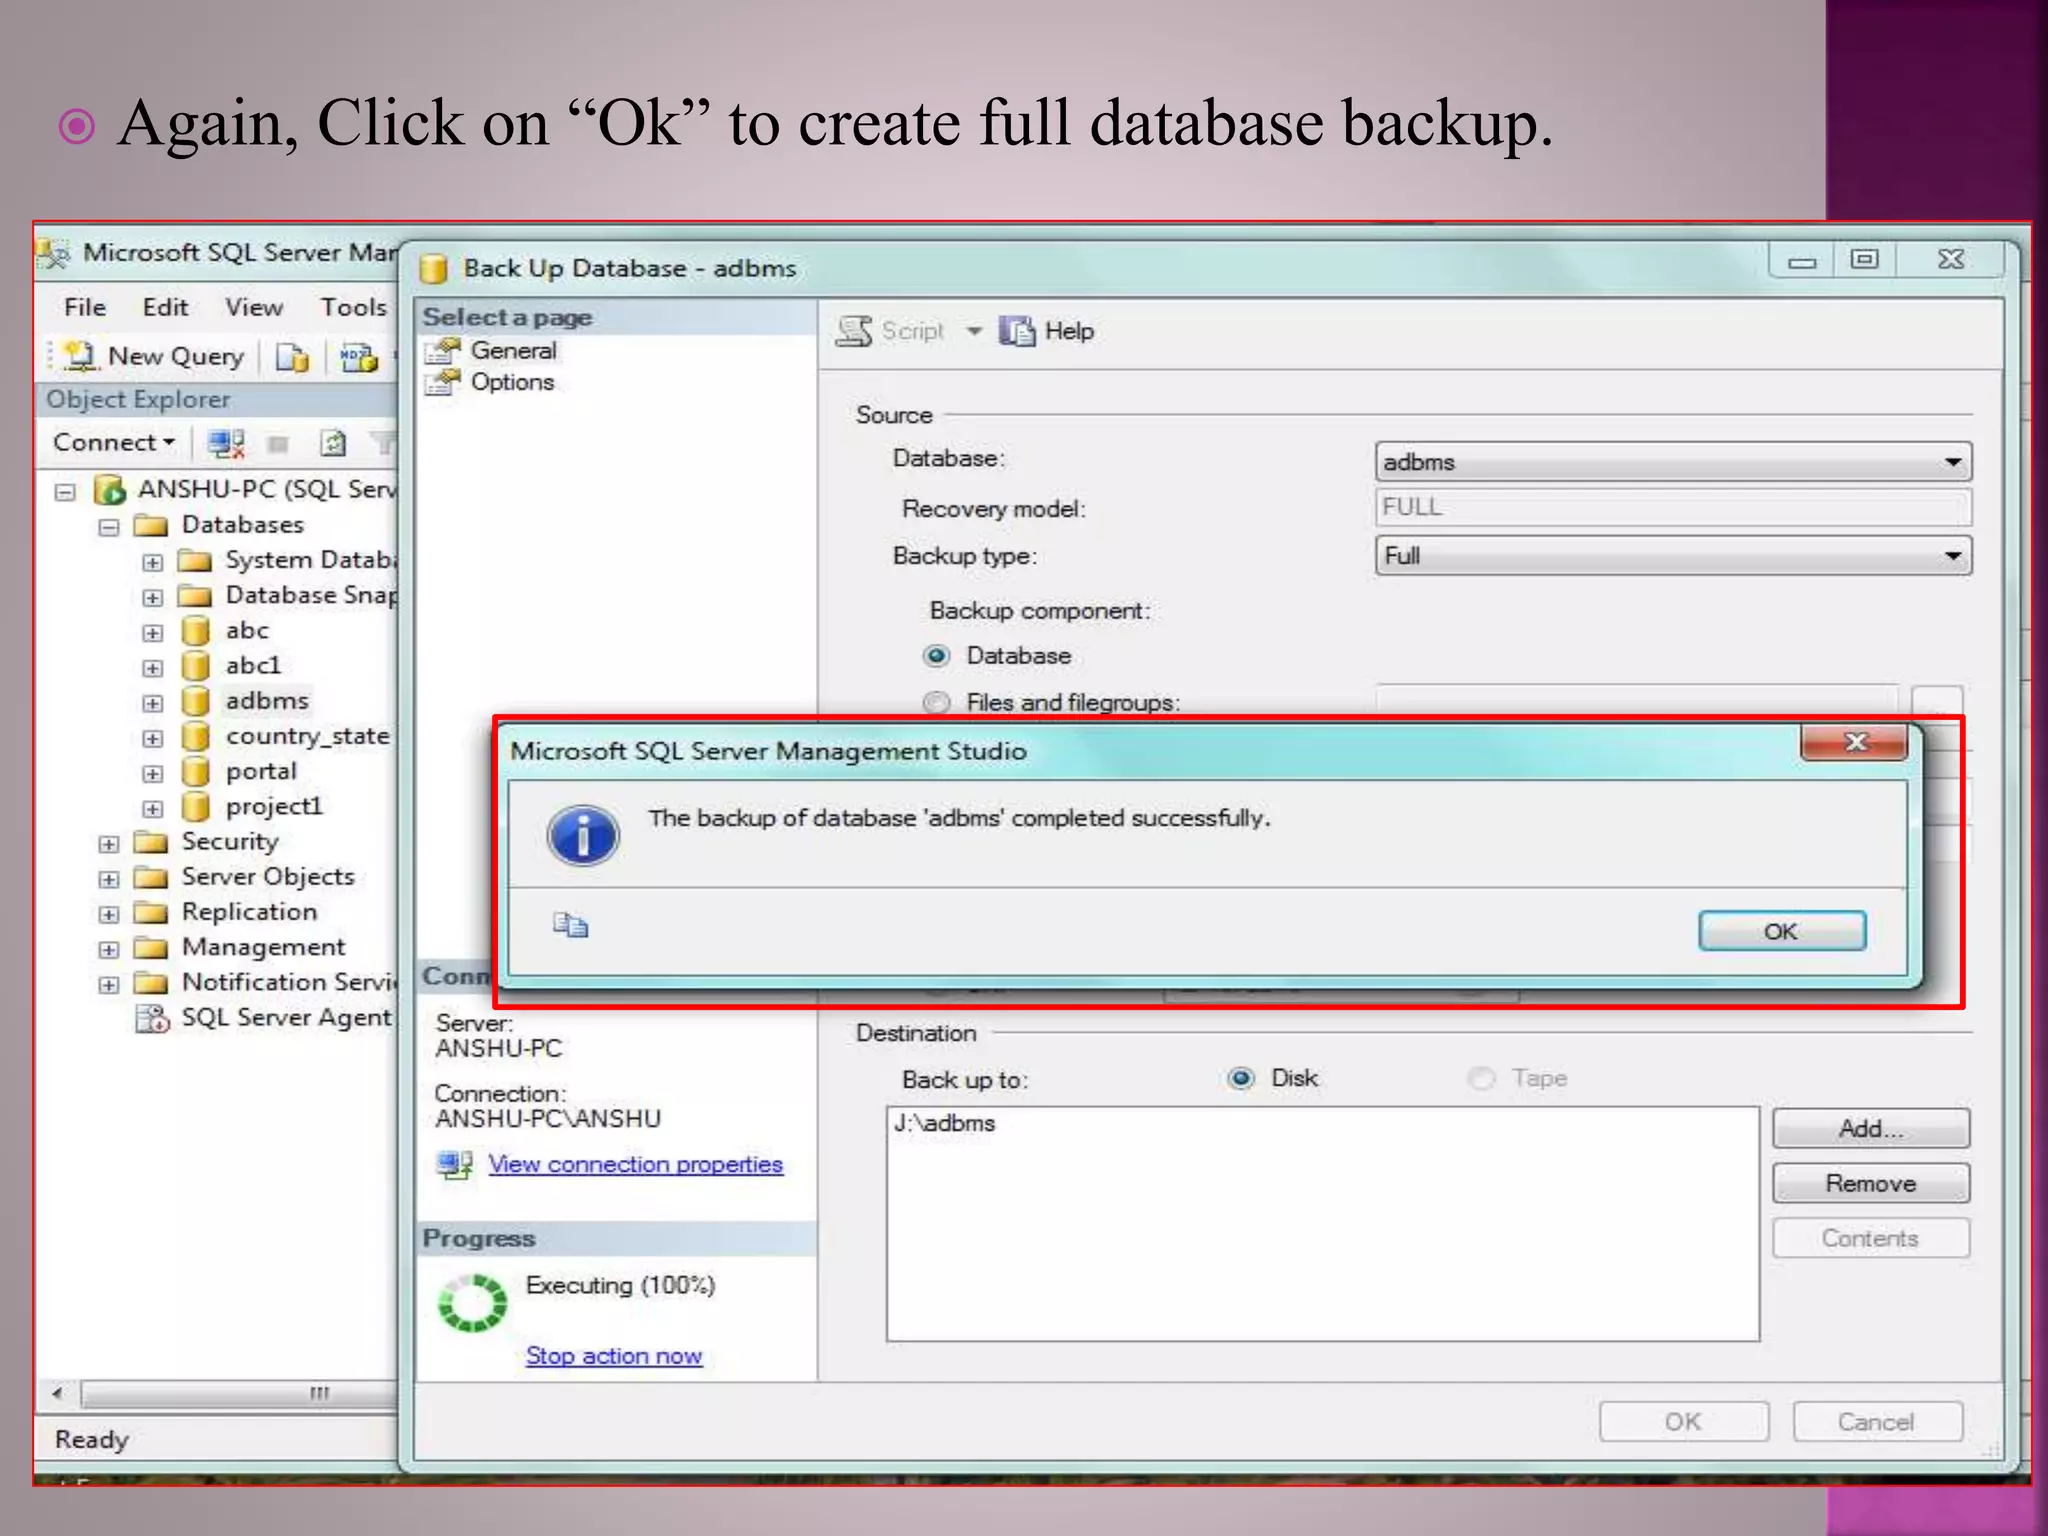Click the filter icon in Object Explorer toolbar
2048x1536 pixels.
coord(383,442)
